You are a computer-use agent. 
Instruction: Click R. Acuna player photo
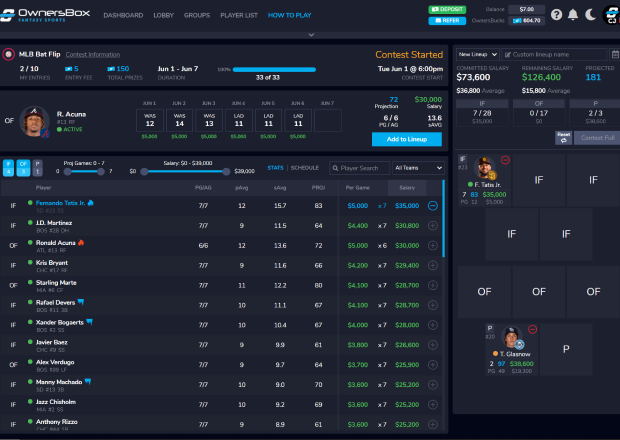coord(34,121)
